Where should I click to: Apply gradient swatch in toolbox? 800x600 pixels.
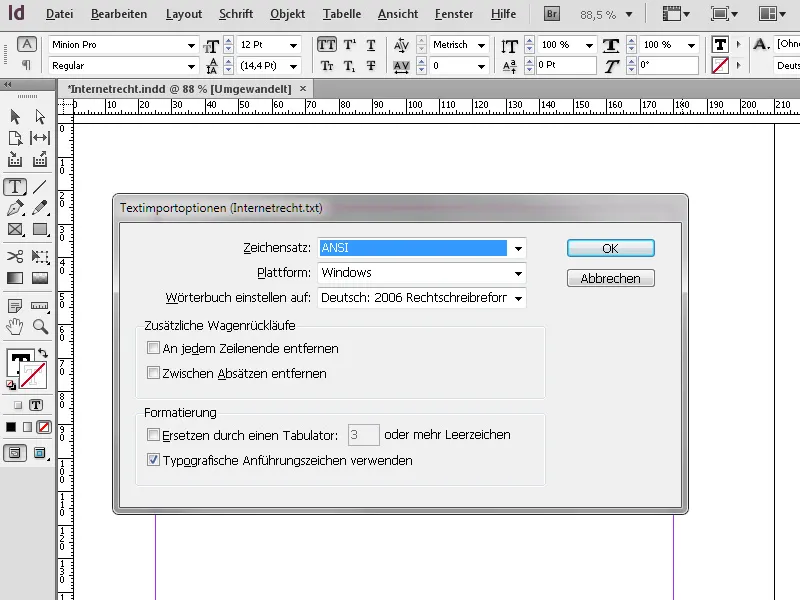[x=28, y=427]
